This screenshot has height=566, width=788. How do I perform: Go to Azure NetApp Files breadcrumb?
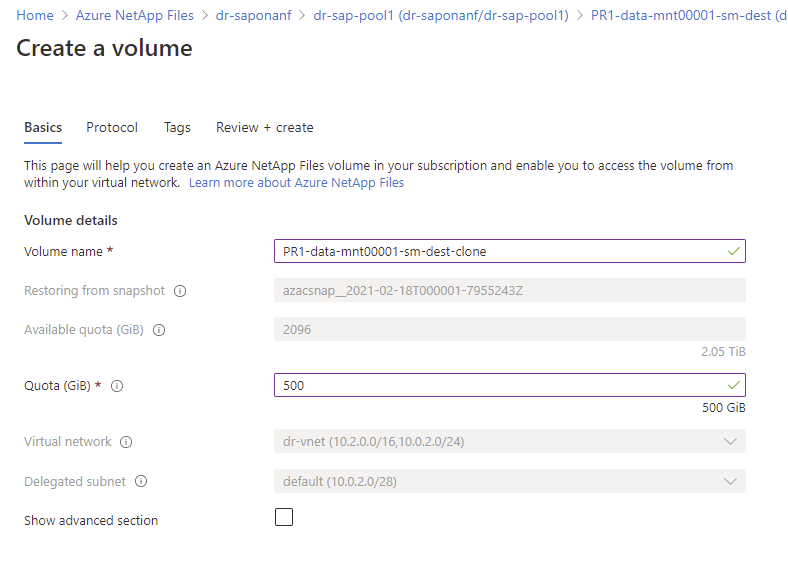133,15
